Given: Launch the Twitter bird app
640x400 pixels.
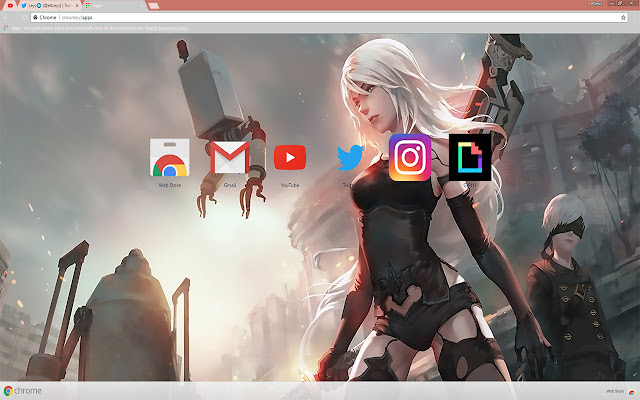Looking at the screenshot, I should 350,158.
